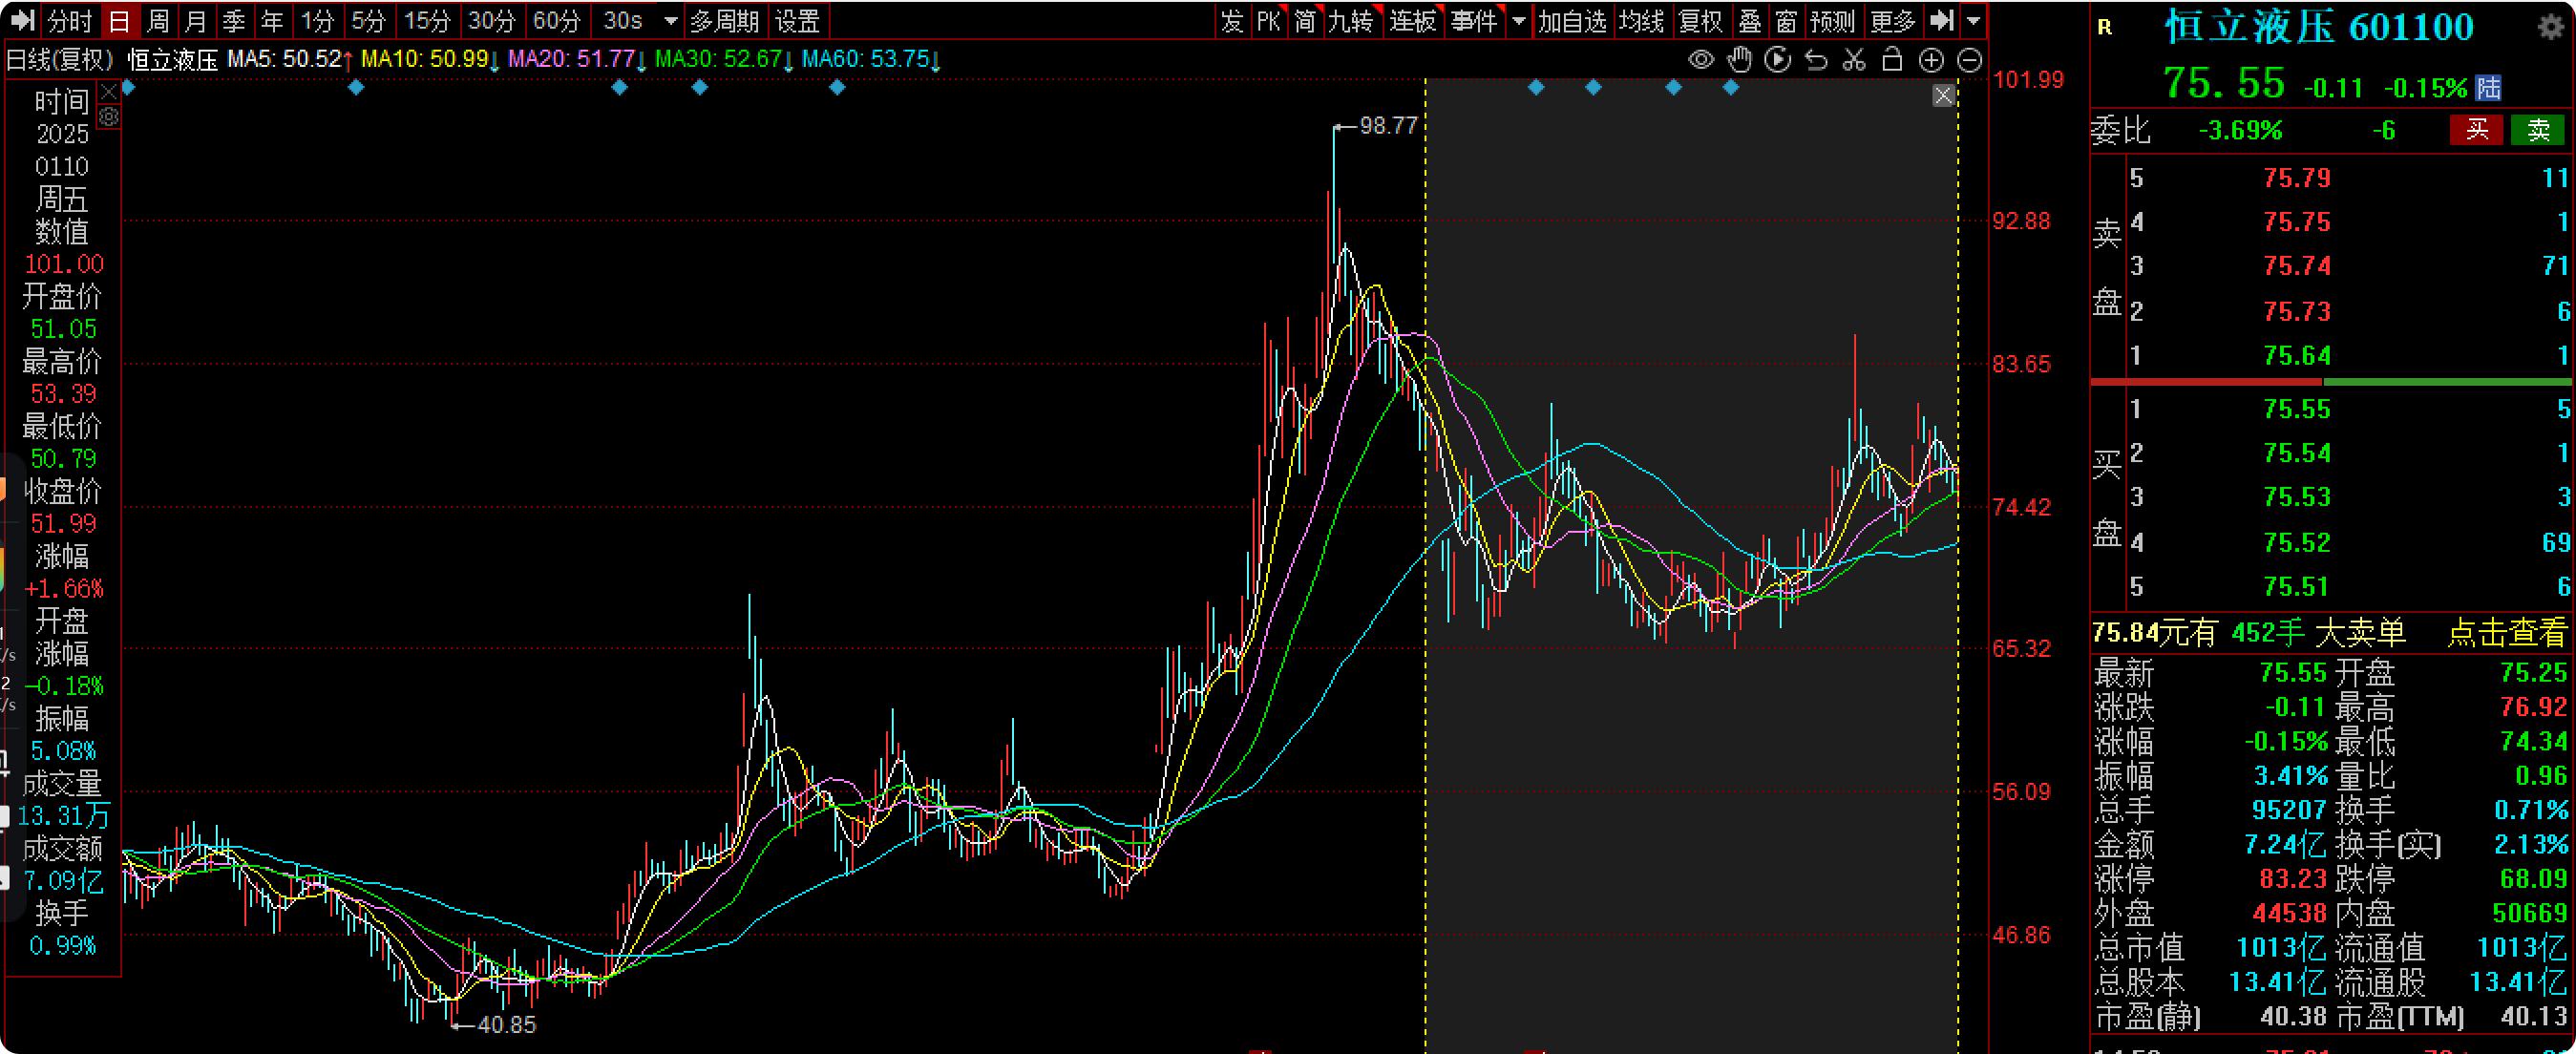
Task: Click the 简 simplified view button
Action: (x=1305, y=21)
